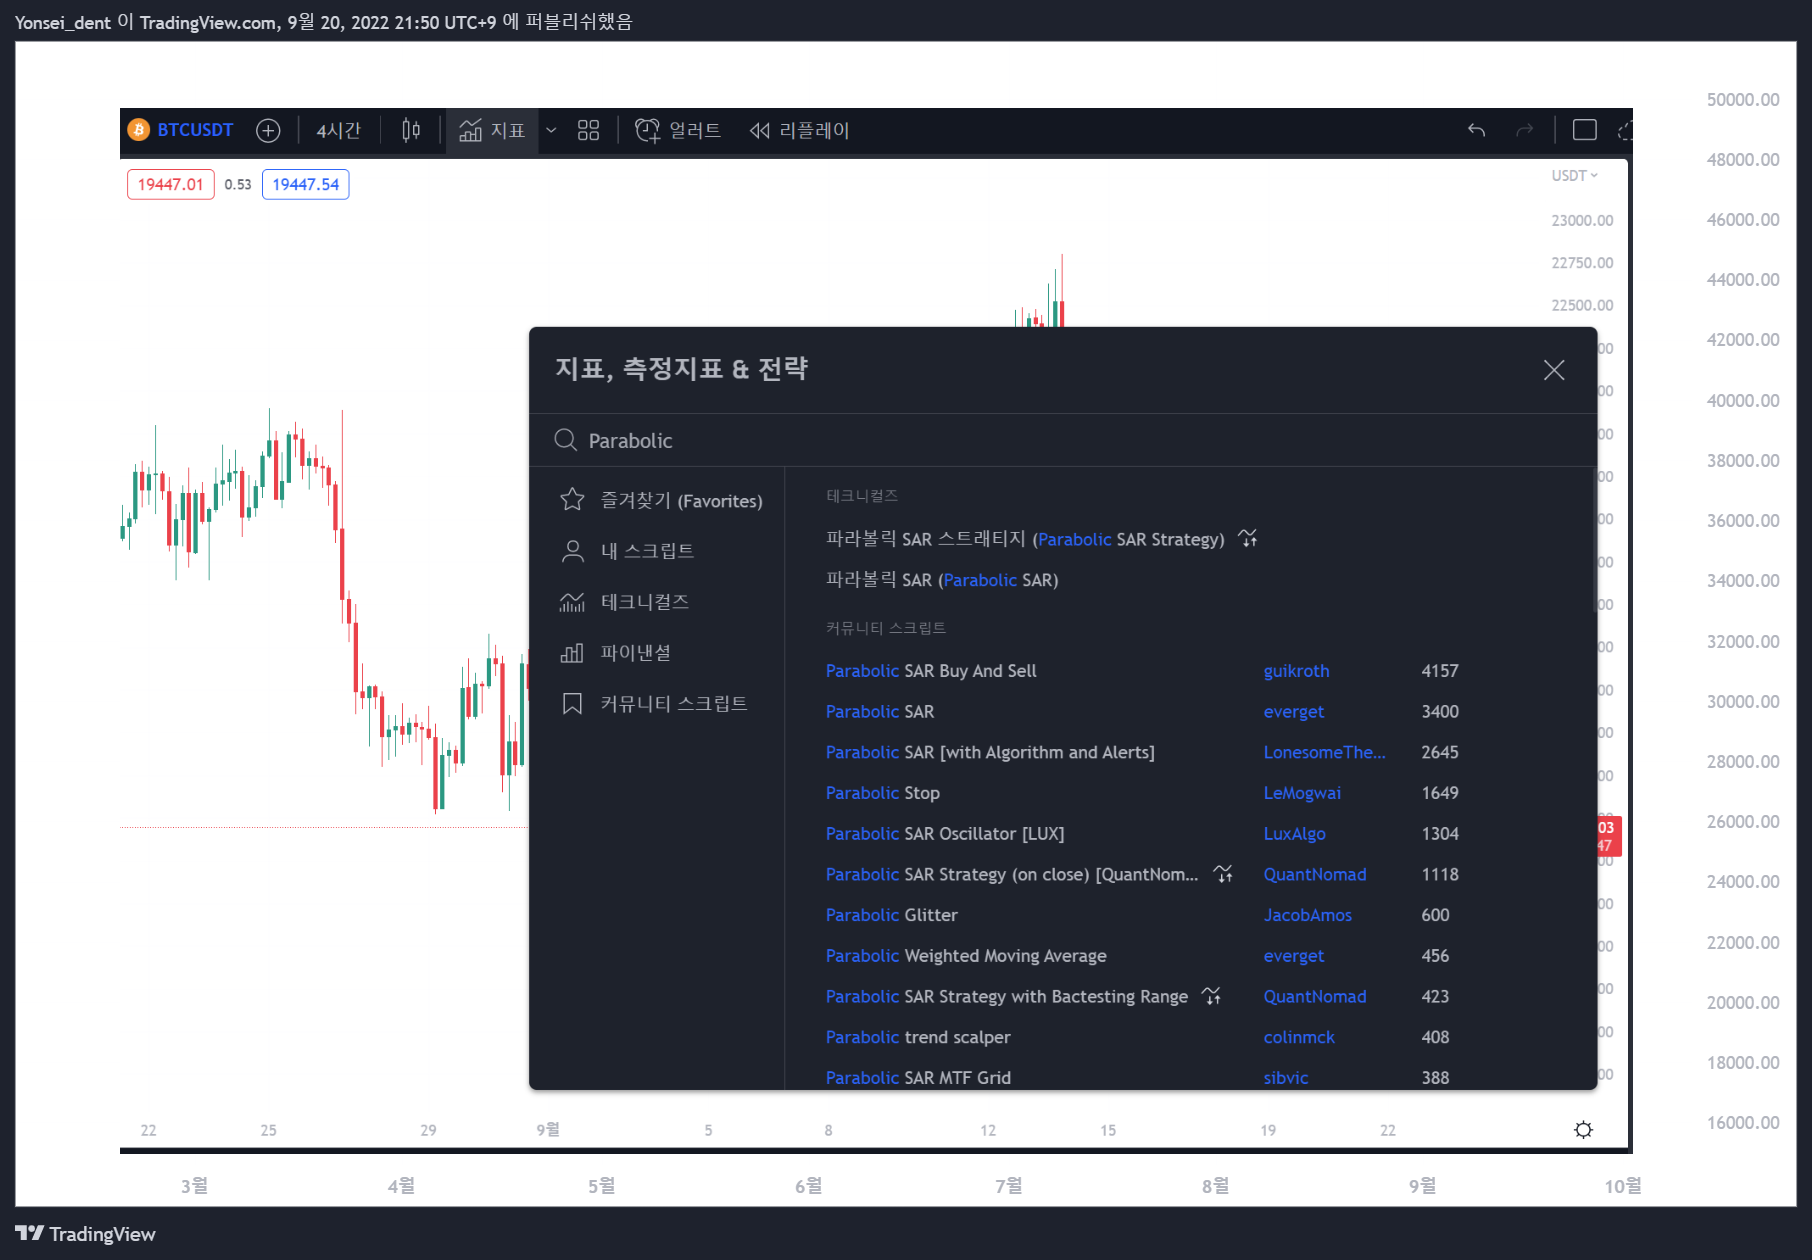Open the layout setup square icon
Screen dimensions: 1812x1260
[1584, 130]
